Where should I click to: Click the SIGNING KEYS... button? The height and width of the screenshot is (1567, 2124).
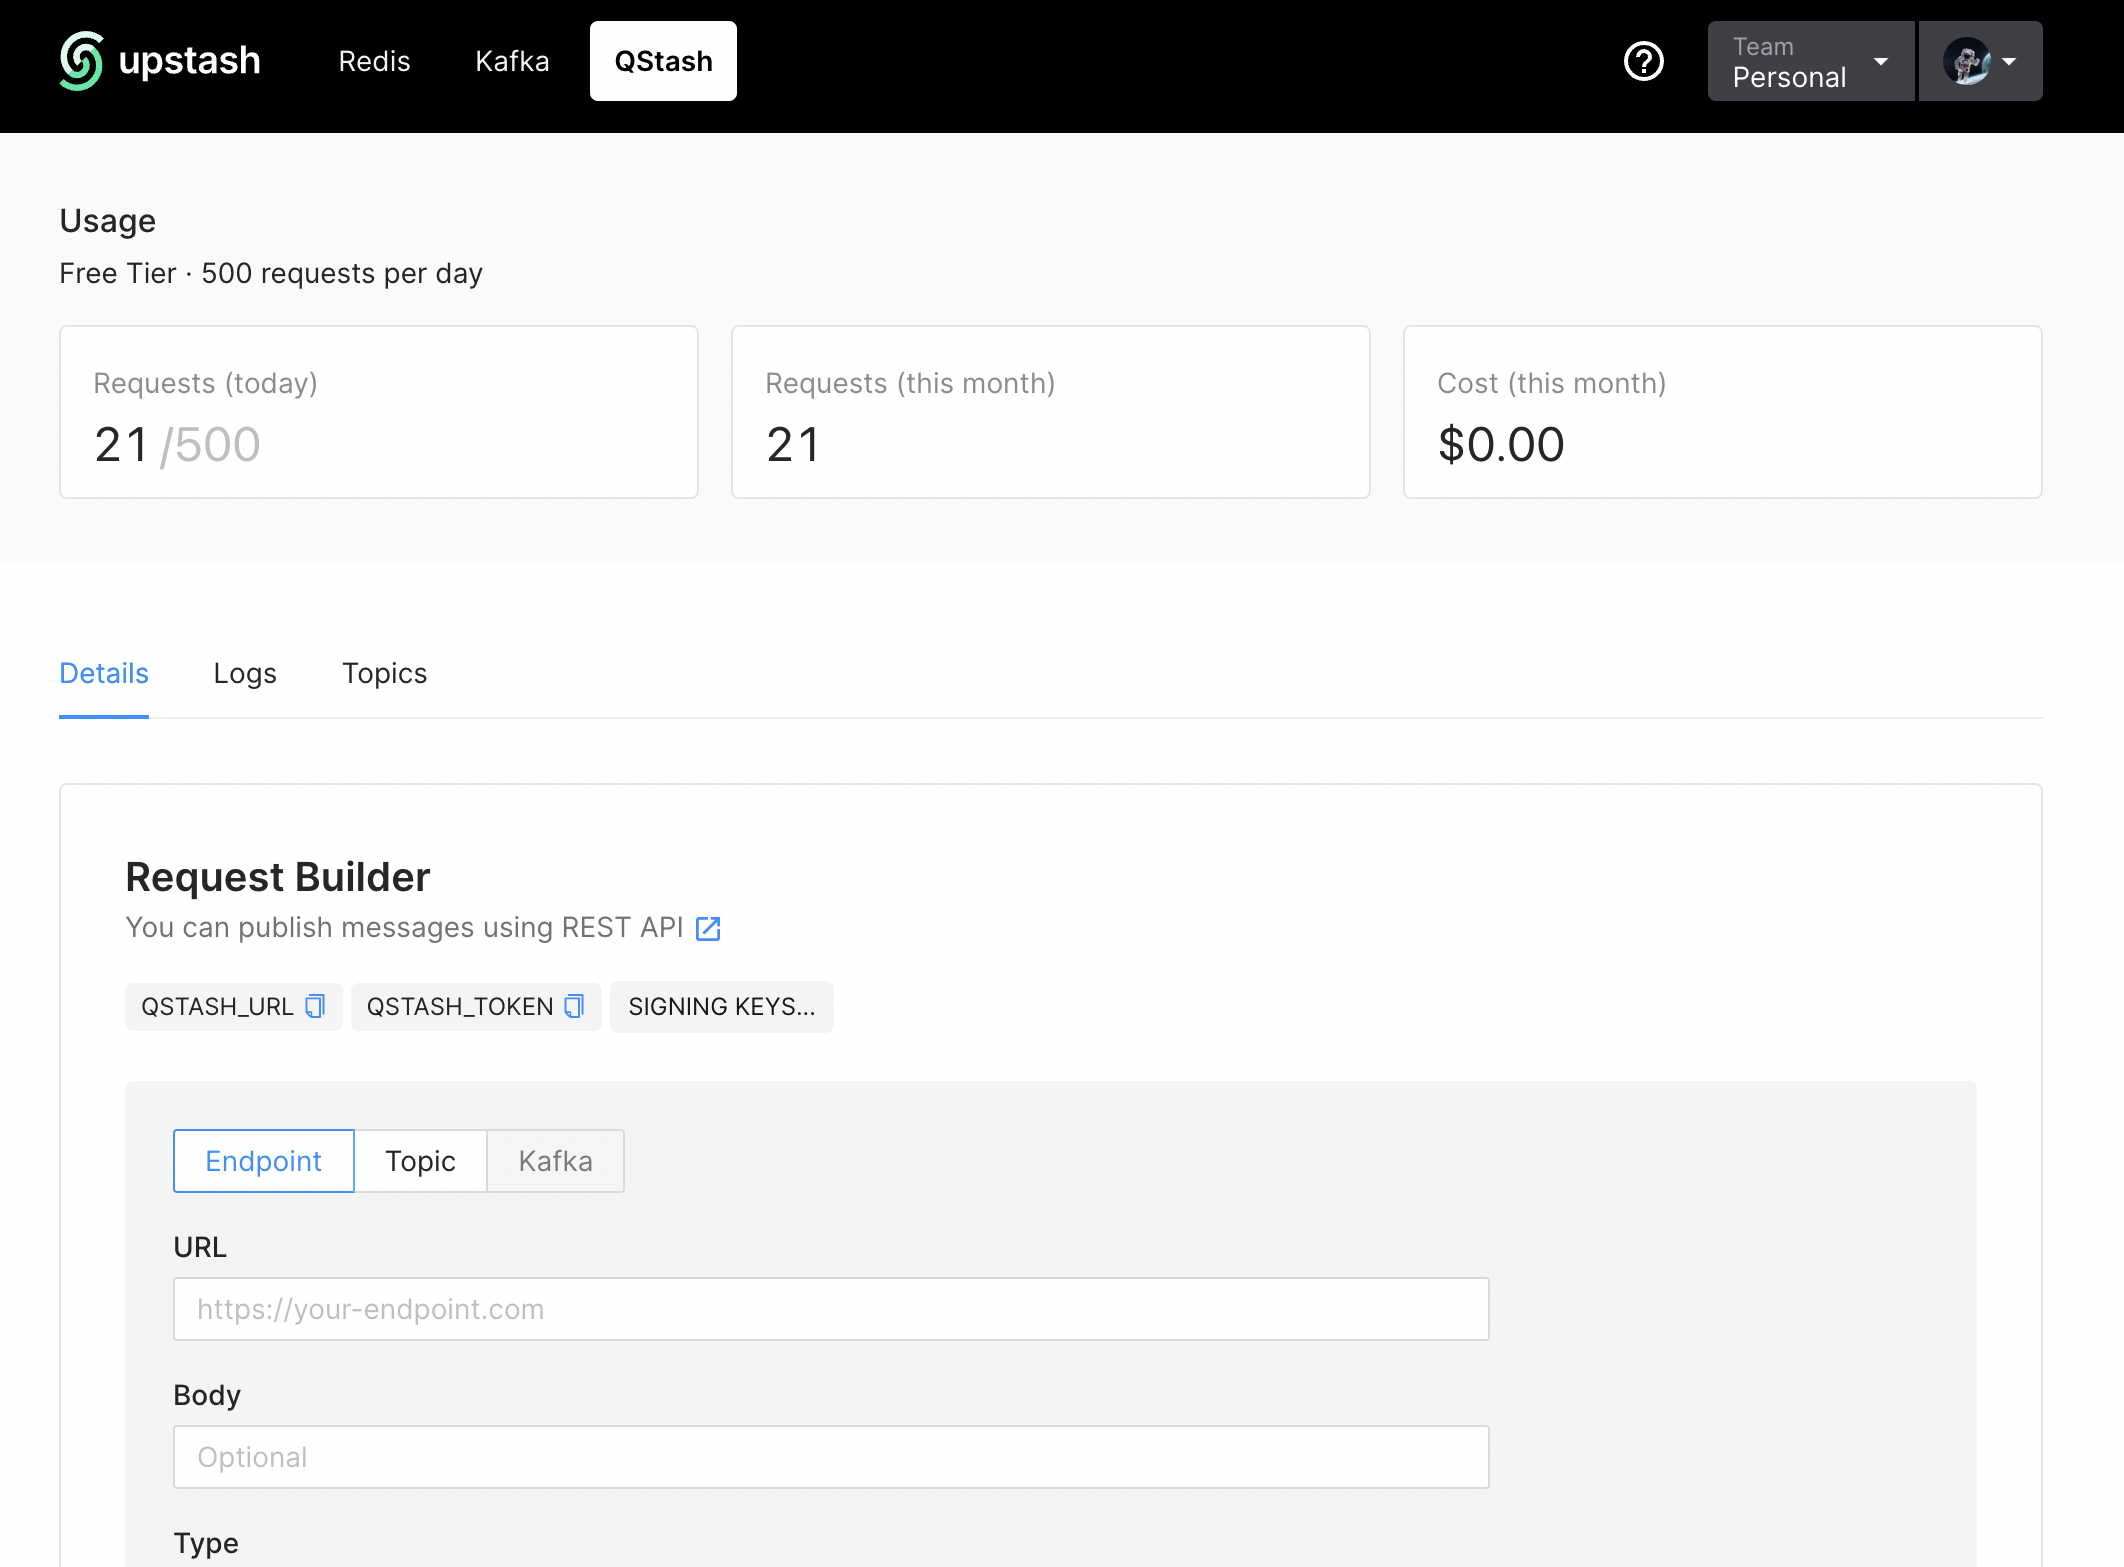(721, 1006)
